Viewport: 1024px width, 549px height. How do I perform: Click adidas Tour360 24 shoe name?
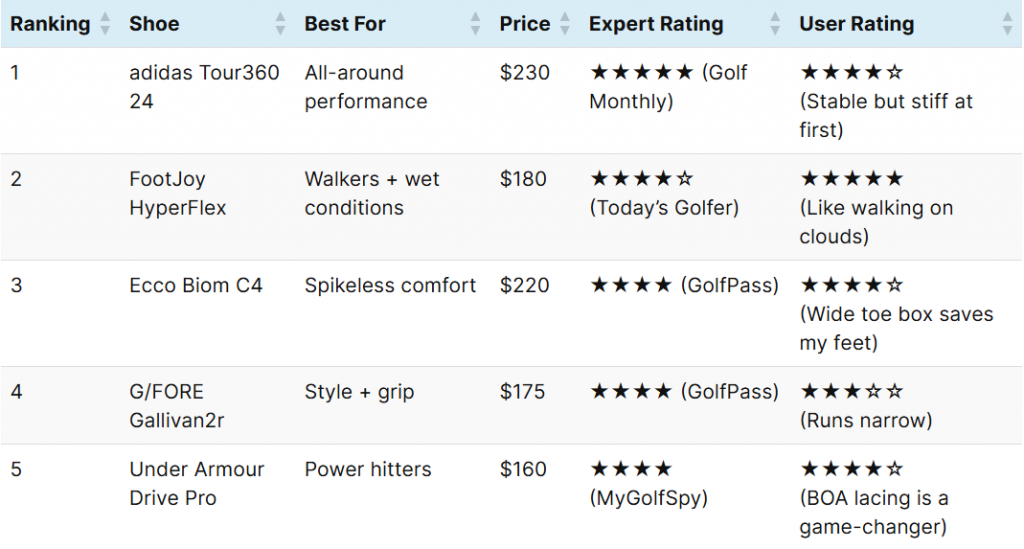(204, 87)
